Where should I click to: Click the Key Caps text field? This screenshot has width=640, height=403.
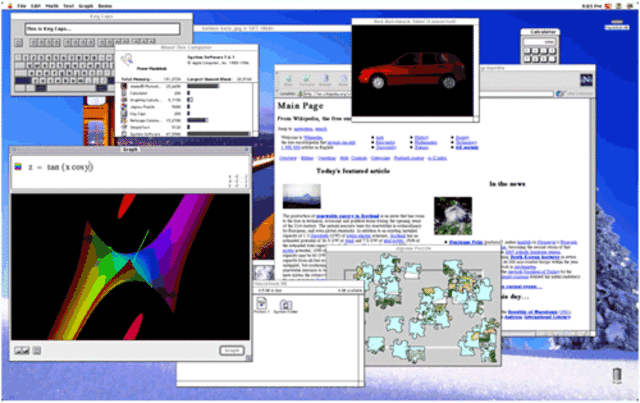(x=102, y=29)
